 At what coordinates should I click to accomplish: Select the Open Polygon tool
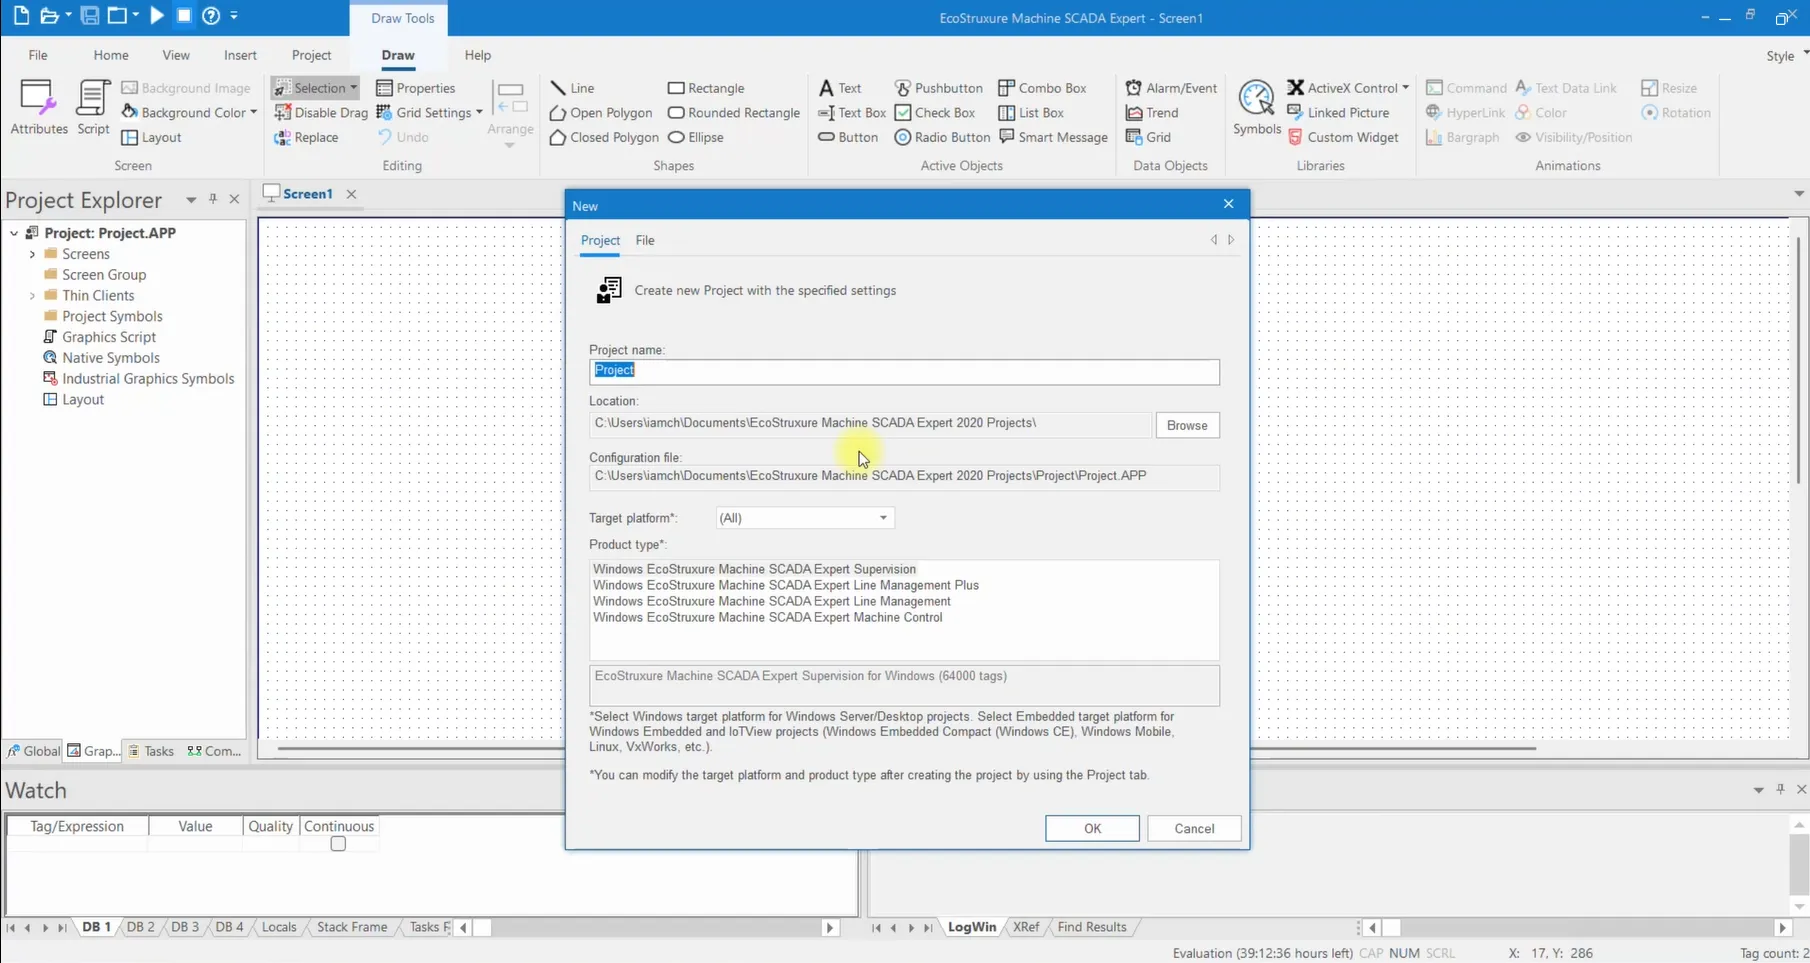coord(601,113)
